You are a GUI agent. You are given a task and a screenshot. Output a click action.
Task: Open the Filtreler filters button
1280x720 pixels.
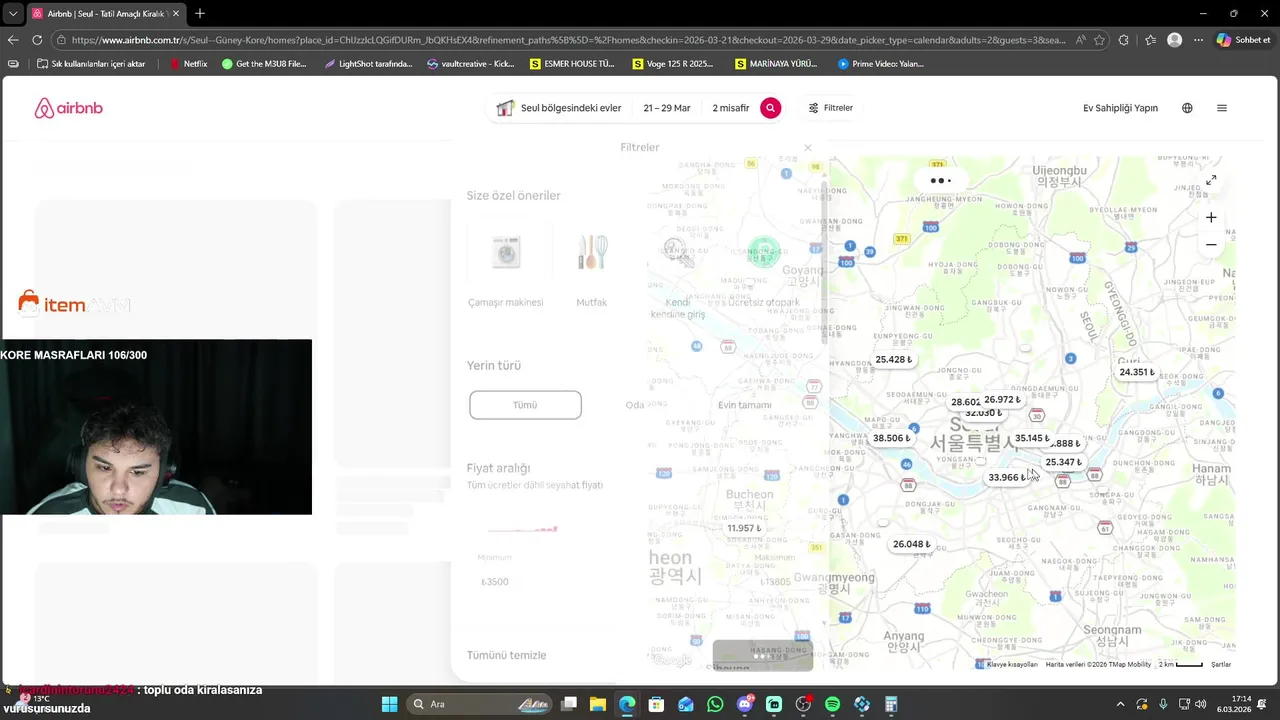(830, 108)
